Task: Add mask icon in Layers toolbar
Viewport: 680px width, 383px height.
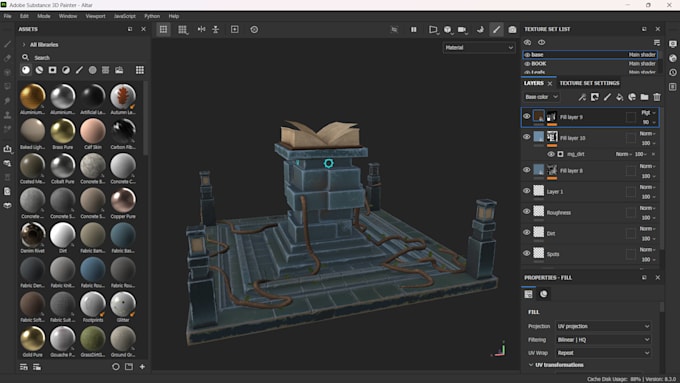Action: tap(595, 97)
